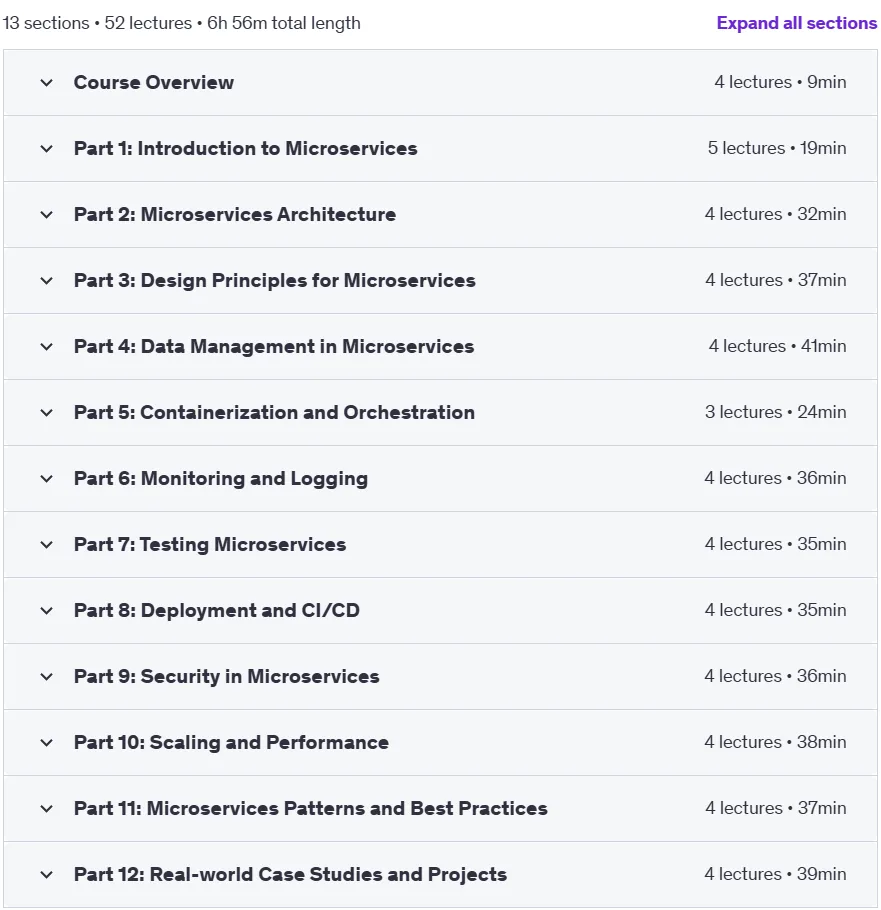
Task: Click Part 11: Microservices Patterns and Best Practices
Action: 310,808
